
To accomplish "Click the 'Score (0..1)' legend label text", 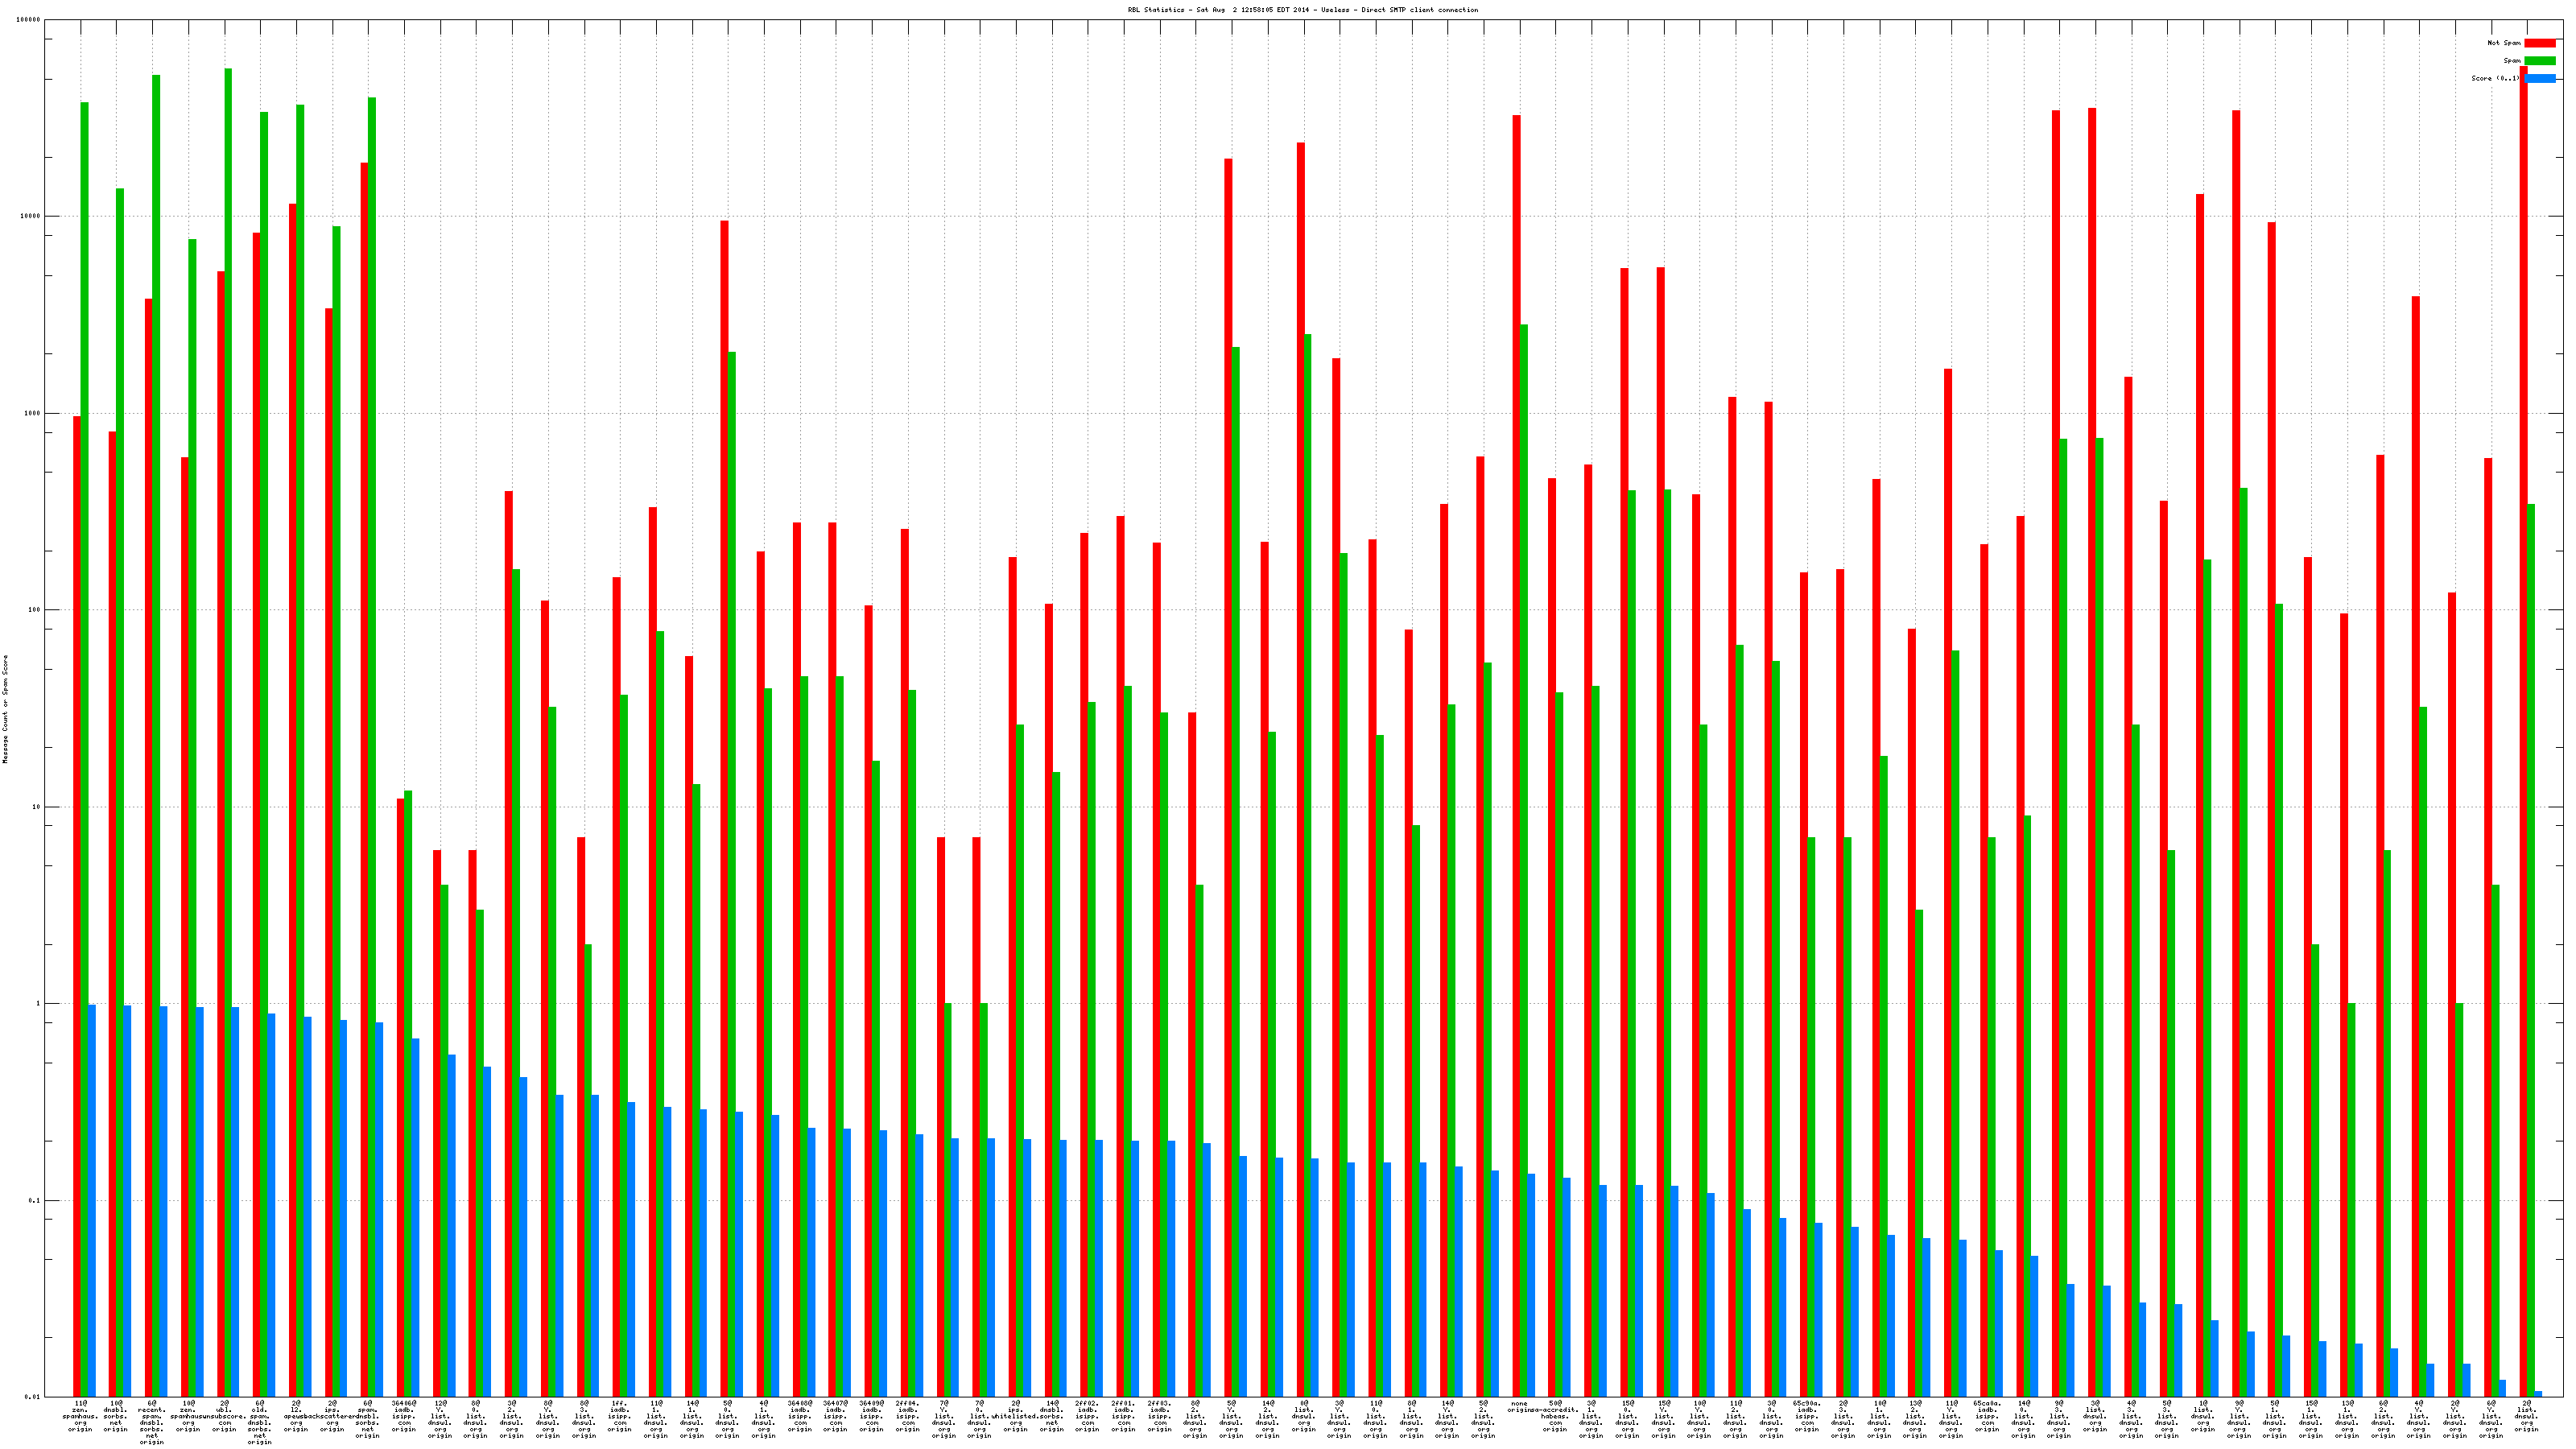I will coord(2495,78).
